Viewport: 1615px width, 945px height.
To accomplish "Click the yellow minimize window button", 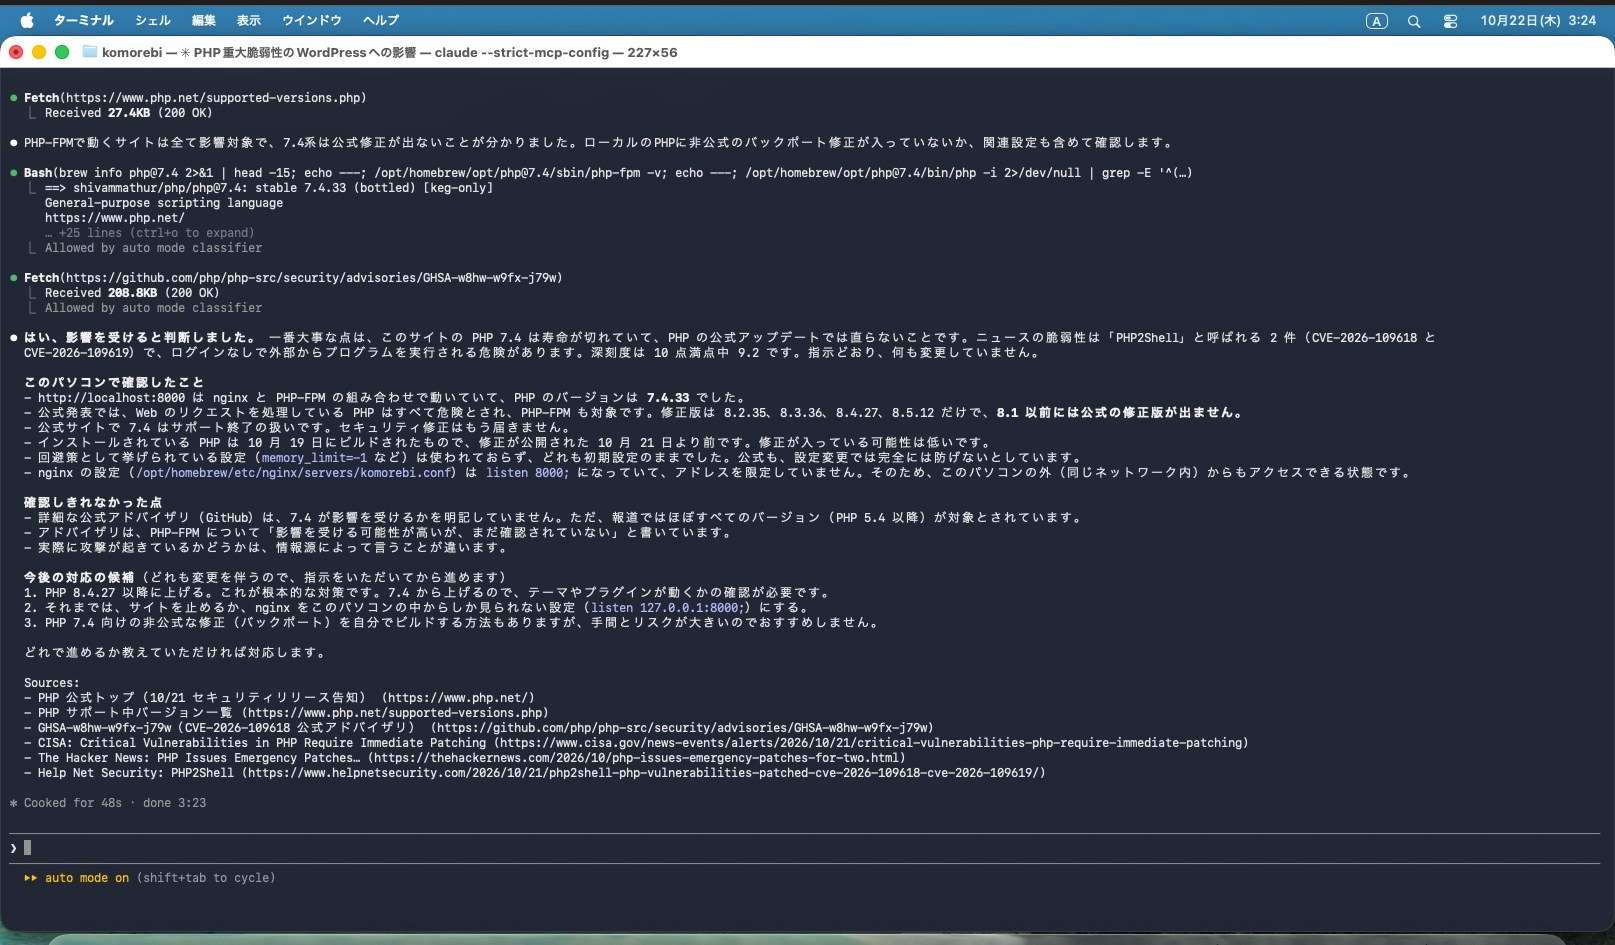I will (x=39, y=52).
